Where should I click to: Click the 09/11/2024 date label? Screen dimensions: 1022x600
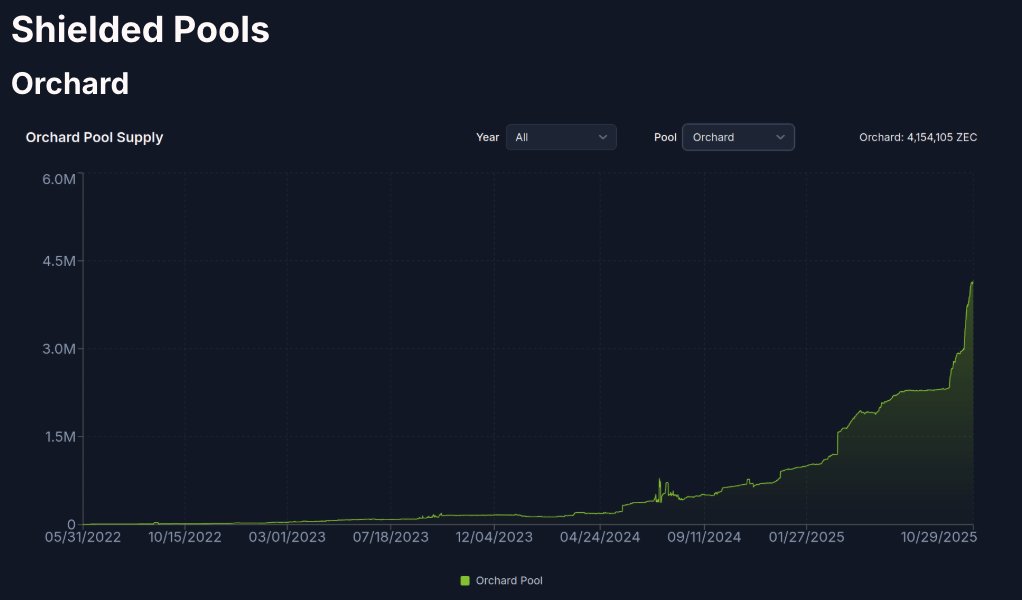[704, 537]
